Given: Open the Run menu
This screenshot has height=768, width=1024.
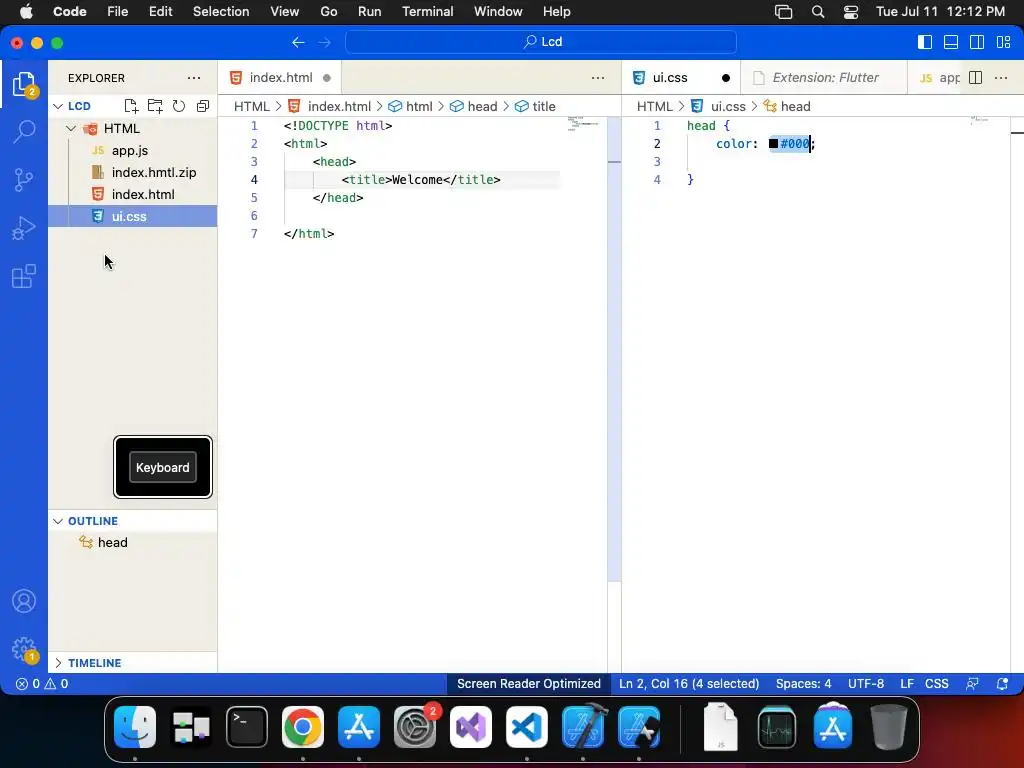Looking at the screenshot, I should click(370, 12).
